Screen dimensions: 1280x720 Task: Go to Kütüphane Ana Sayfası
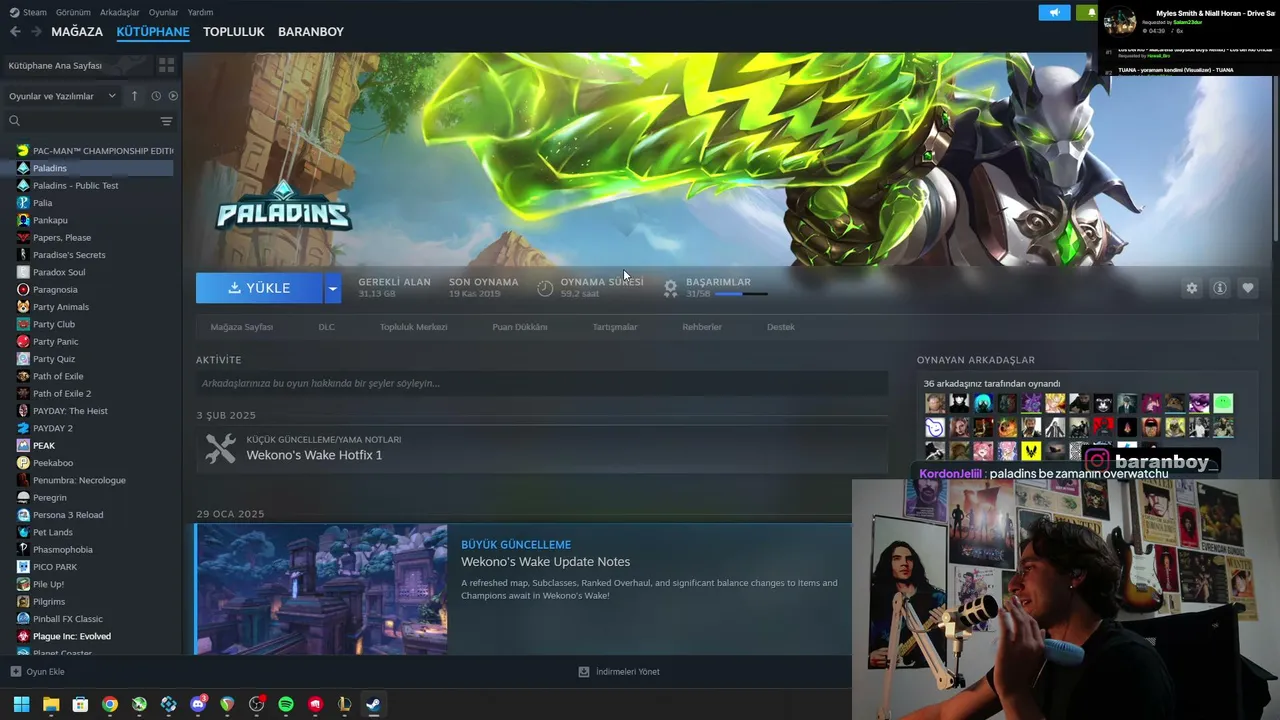pyautogui.click(x=55, y=66)
